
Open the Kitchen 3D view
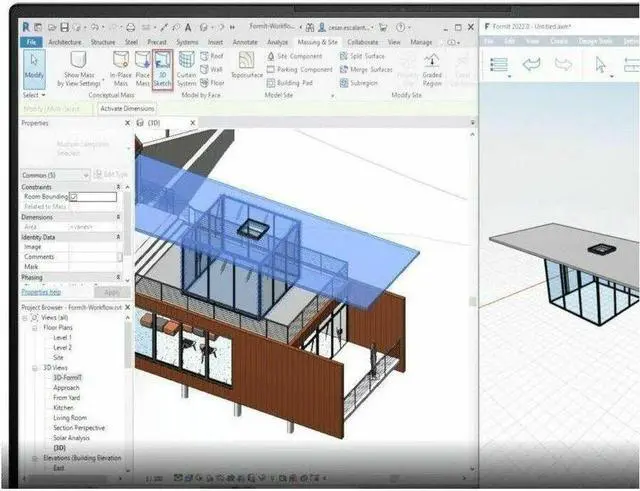point(64,407)
